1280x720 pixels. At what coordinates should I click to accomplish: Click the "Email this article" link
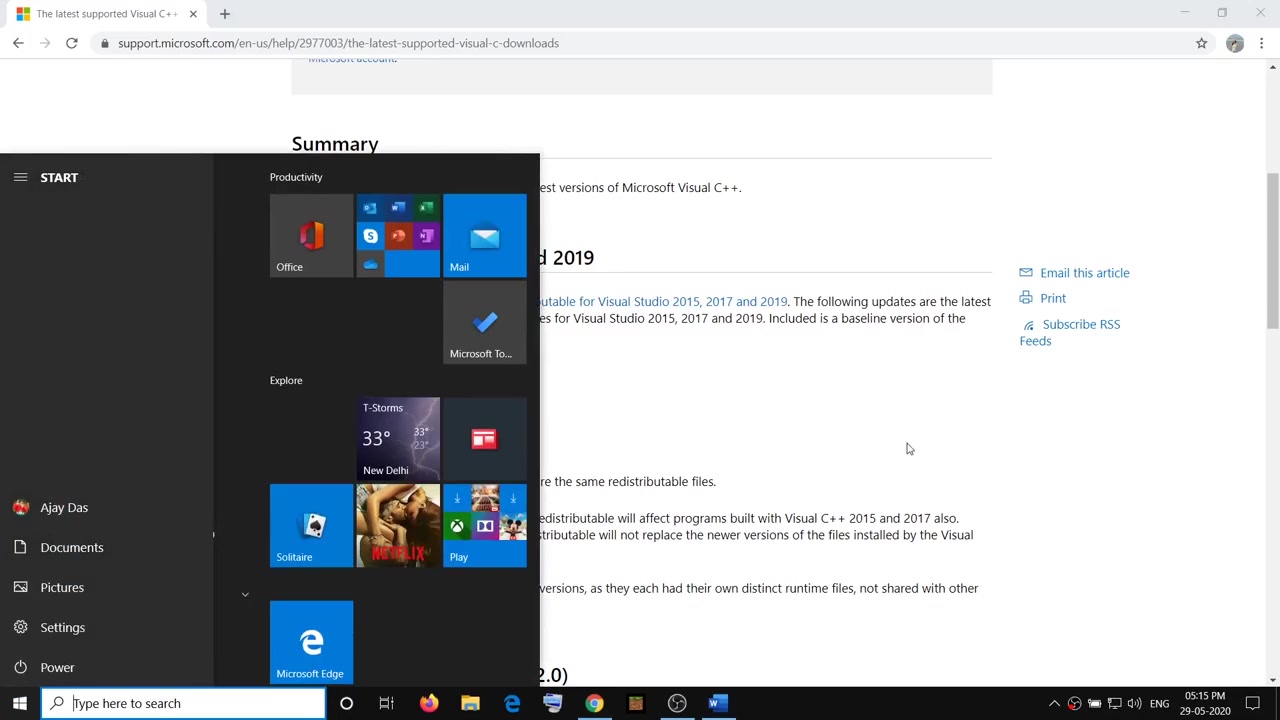tap(1085, 272)
